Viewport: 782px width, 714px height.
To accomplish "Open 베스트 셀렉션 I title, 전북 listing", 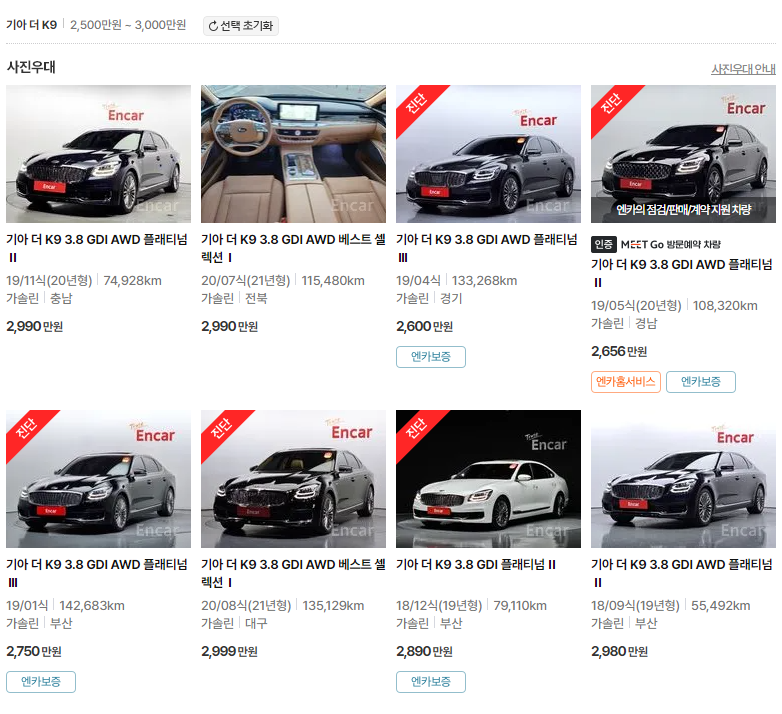I will coord(293,248).
